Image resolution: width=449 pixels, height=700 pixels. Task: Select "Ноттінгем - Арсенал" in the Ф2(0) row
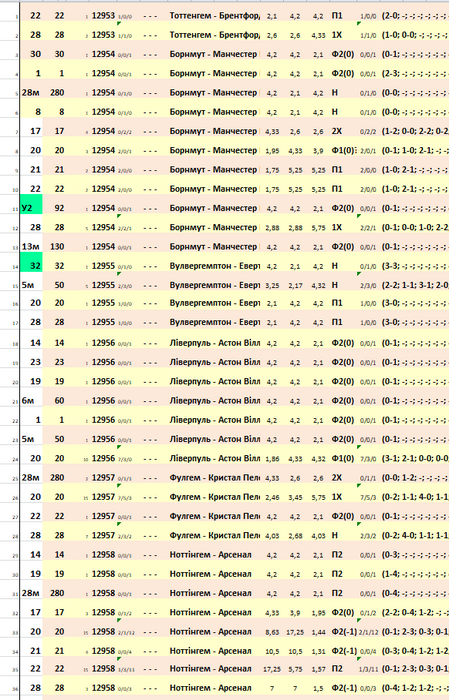210,612
